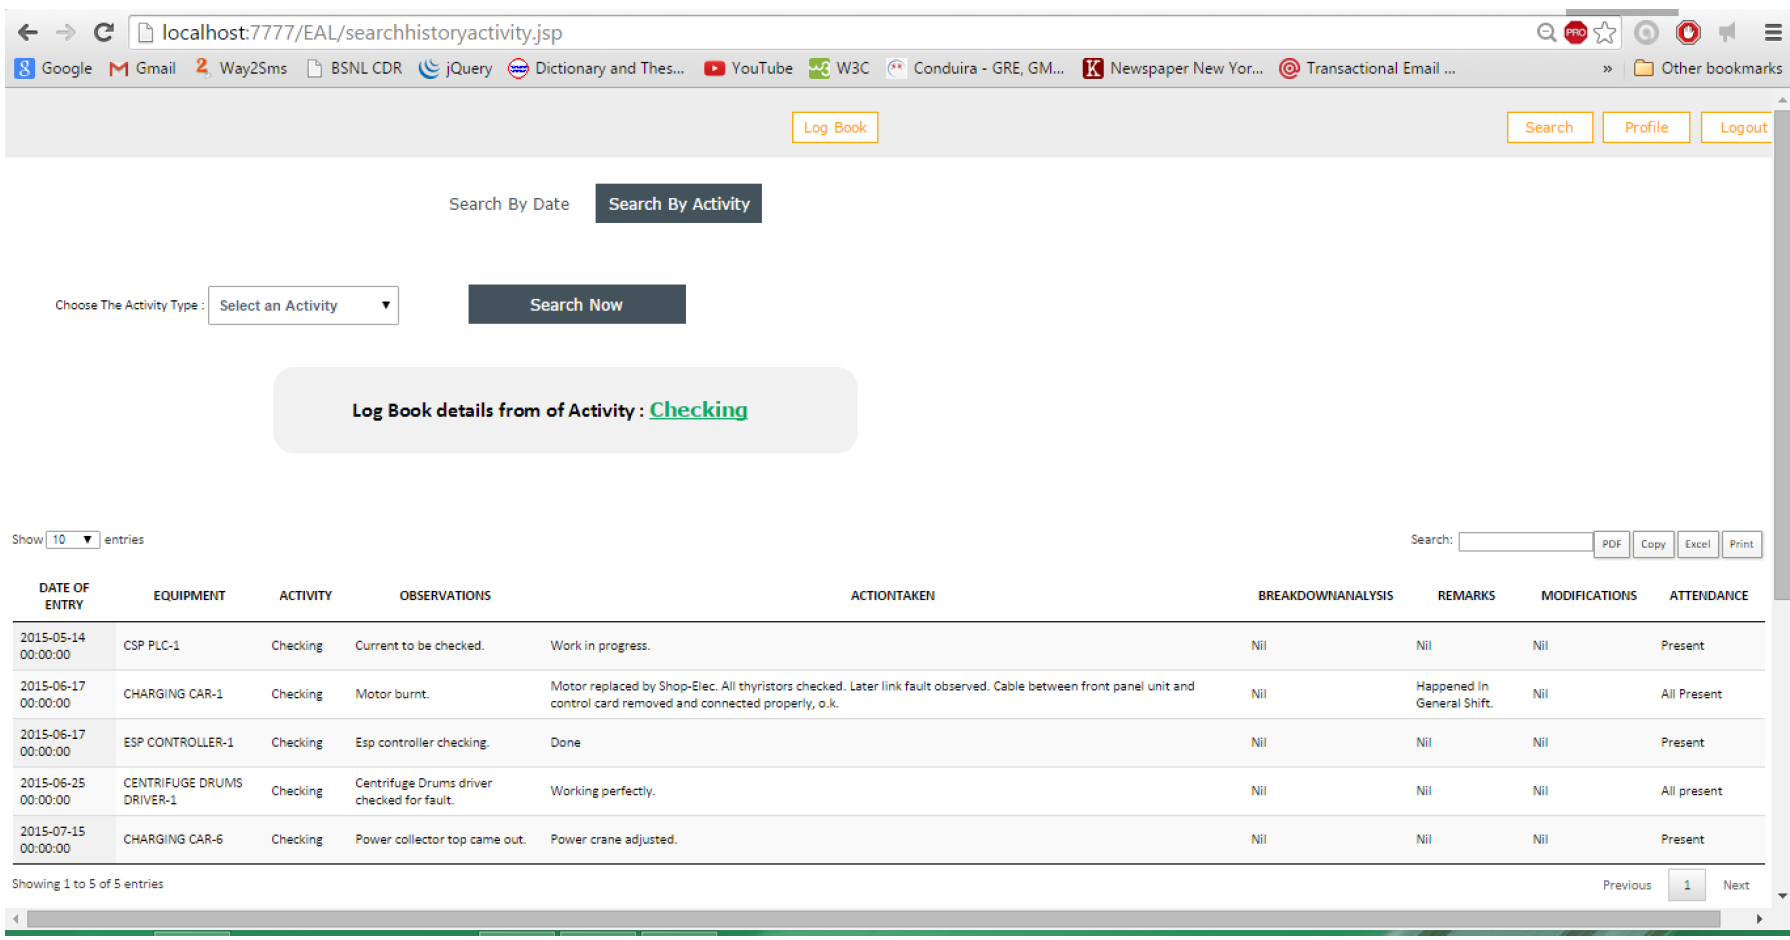Open the Select an Activity dropdown
The image size is (1790, 940).
[x=303, y=305]
